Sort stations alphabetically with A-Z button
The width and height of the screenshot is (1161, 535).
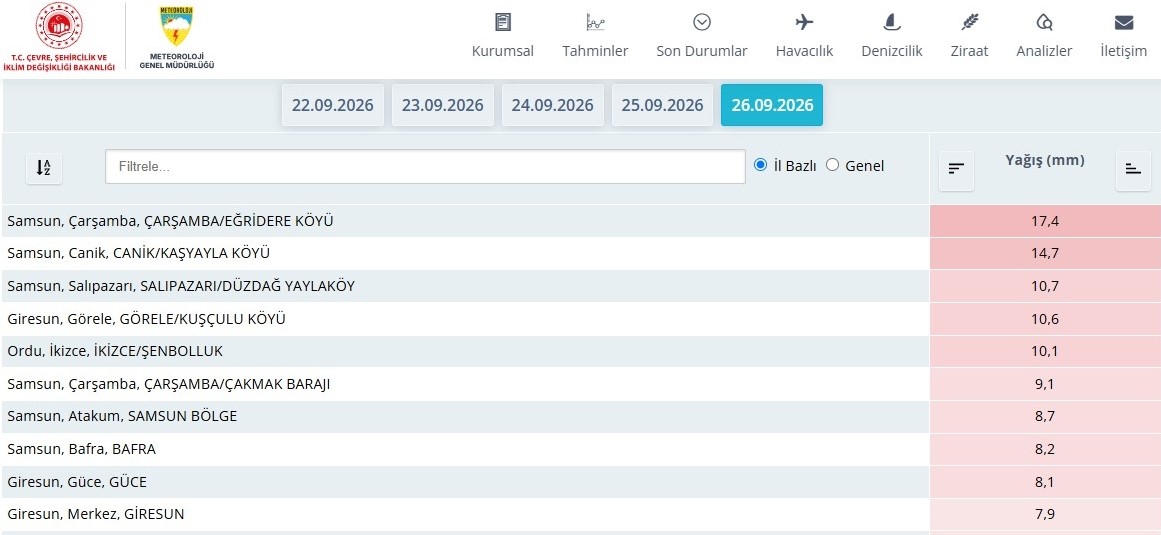[x=44, y=168]
